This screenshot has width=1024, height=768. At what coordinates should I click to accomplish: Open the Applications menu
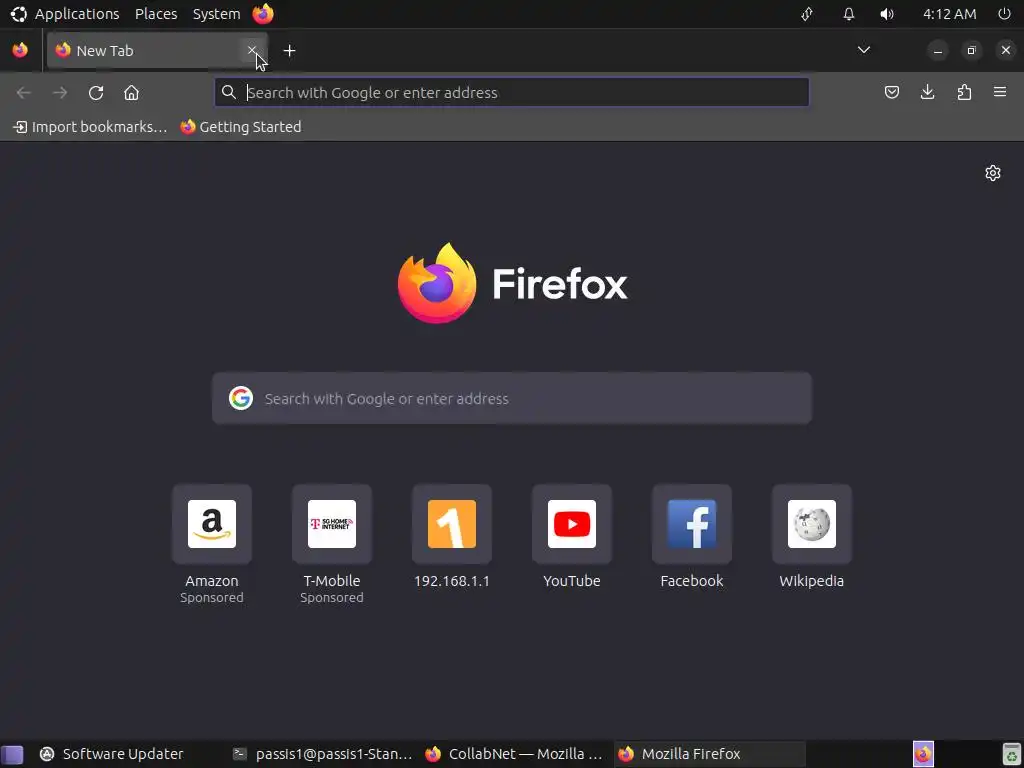[x=65, y=14]
